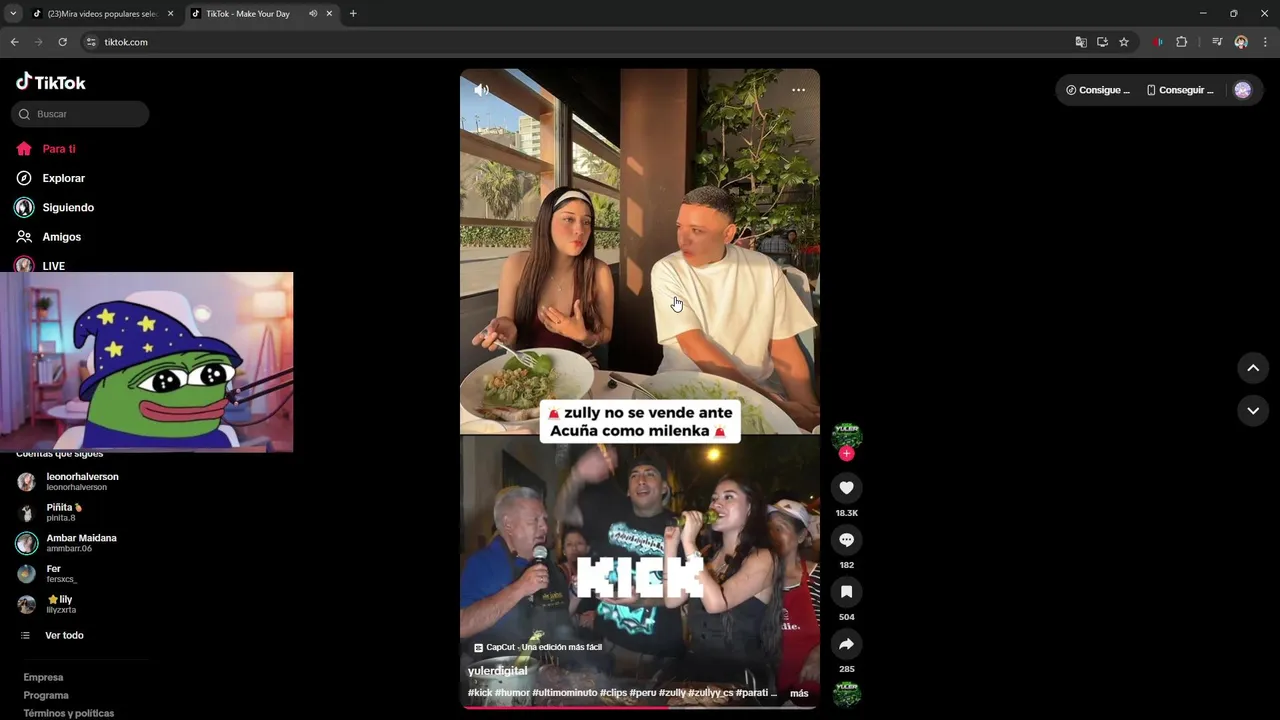Viewport: 1280px width, 720px height.
Task: Focus the Buscar search field
Action: (80, 114)
